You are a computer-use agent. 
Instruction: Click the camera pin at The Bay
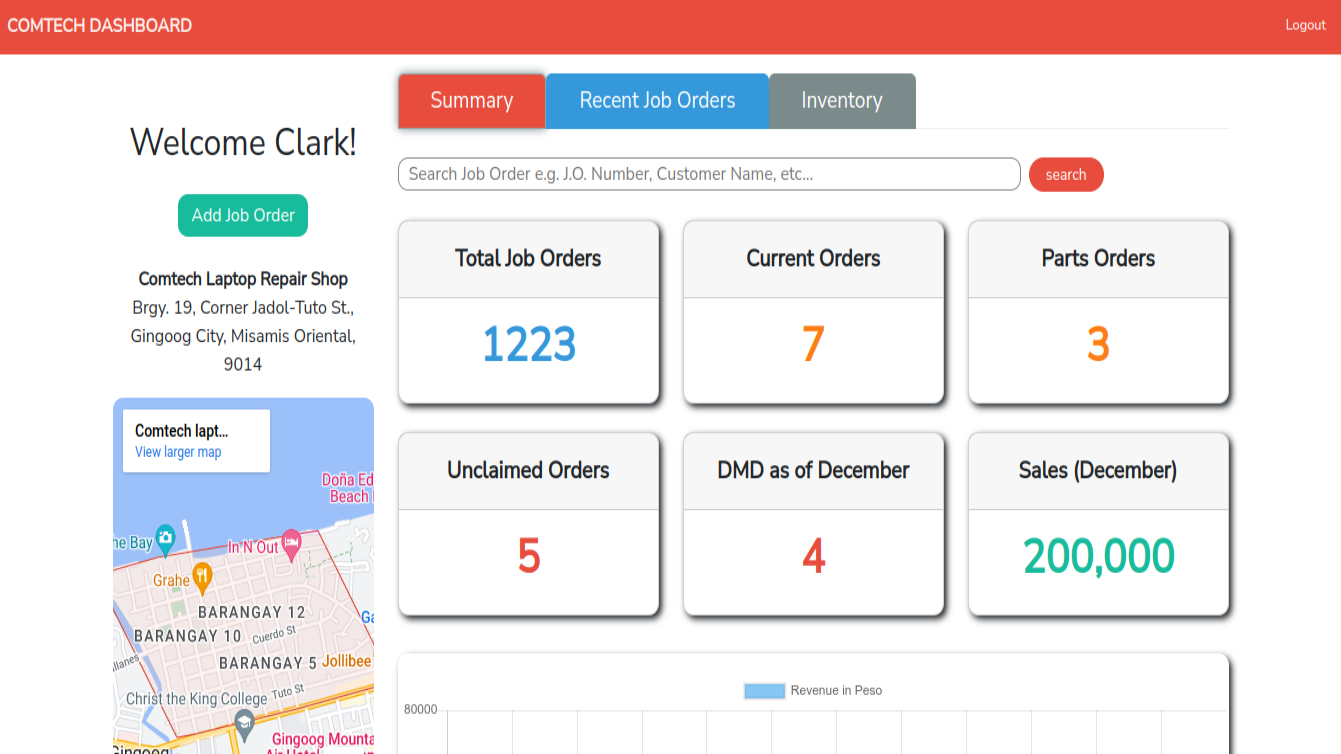[x=165, y=539]
